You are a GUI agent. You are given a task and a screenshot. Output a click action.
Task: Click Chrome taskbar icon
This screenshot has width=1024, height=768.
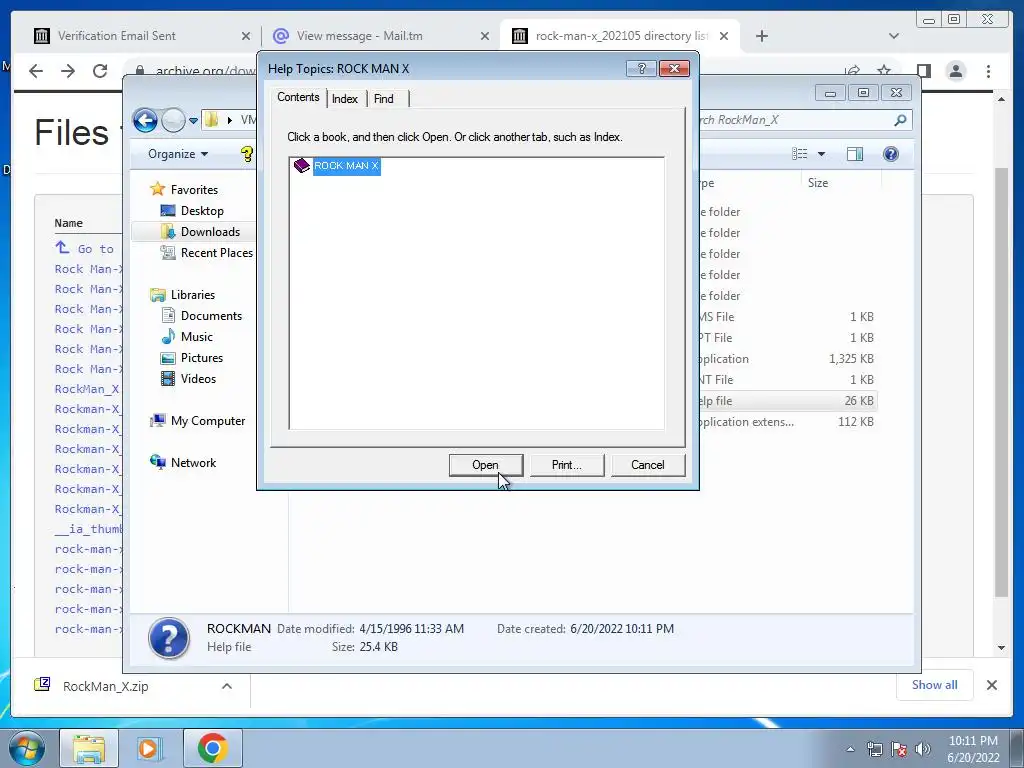213,748
